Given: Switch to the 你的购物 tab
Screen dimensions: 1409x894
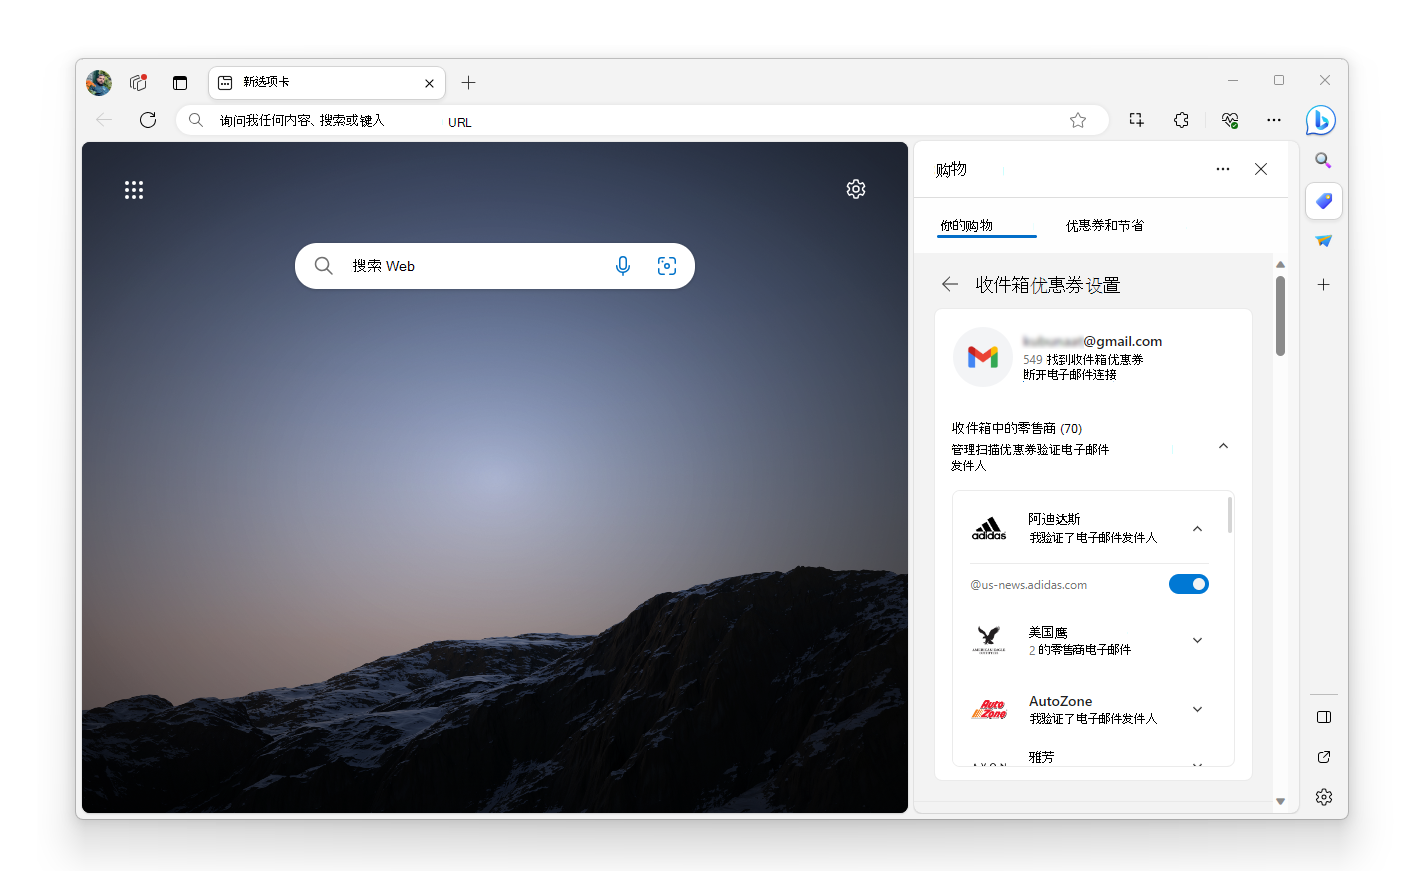Looking at the screenshot, I should point(986,226).
